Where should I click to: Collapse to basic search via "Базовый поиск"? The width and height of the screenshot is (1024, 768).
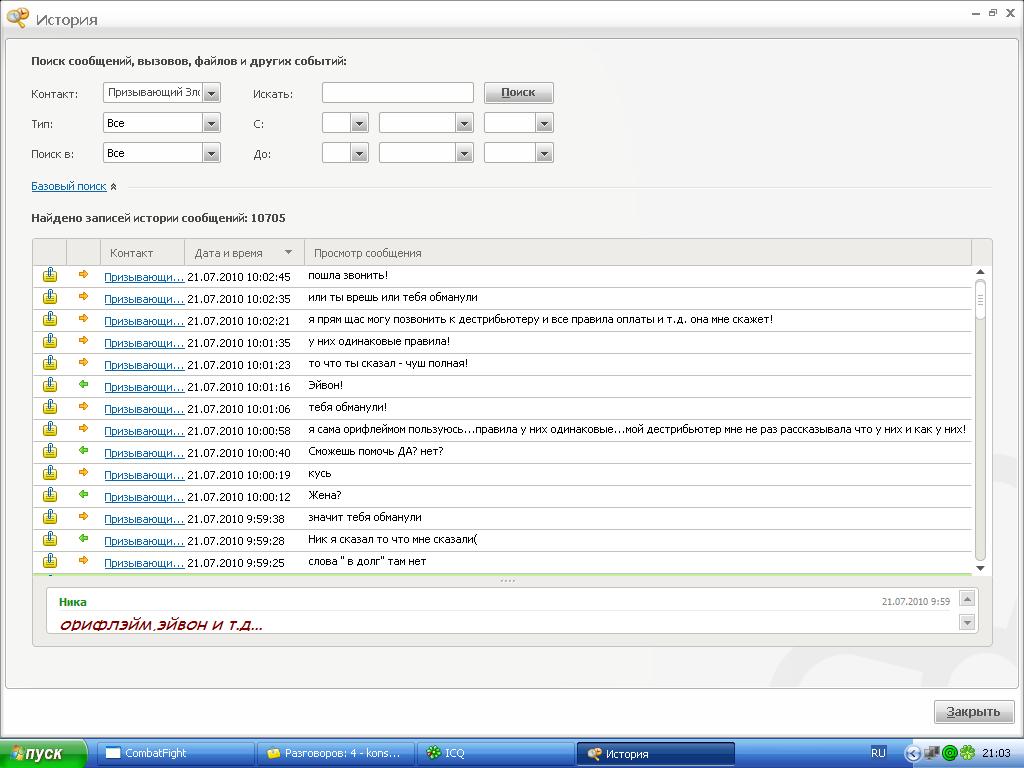(68, 186)
